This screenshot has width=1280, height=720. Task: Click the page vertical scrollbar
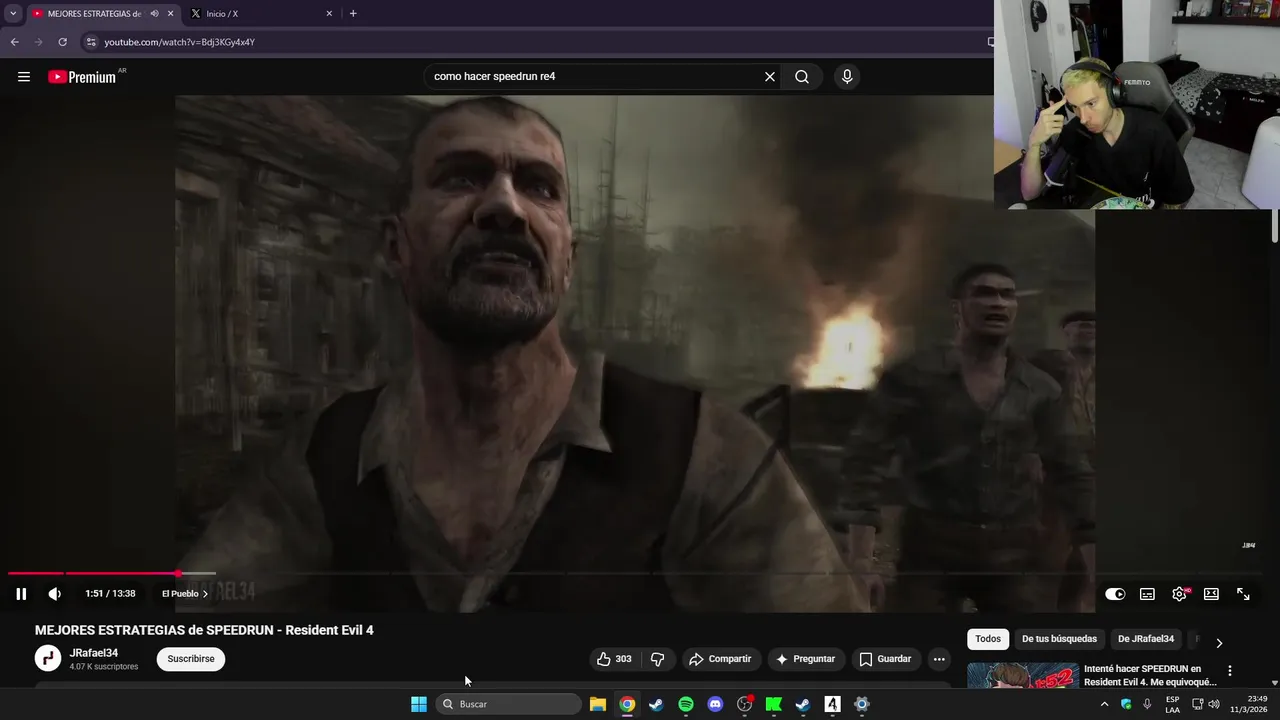[x=1275, y=226]
